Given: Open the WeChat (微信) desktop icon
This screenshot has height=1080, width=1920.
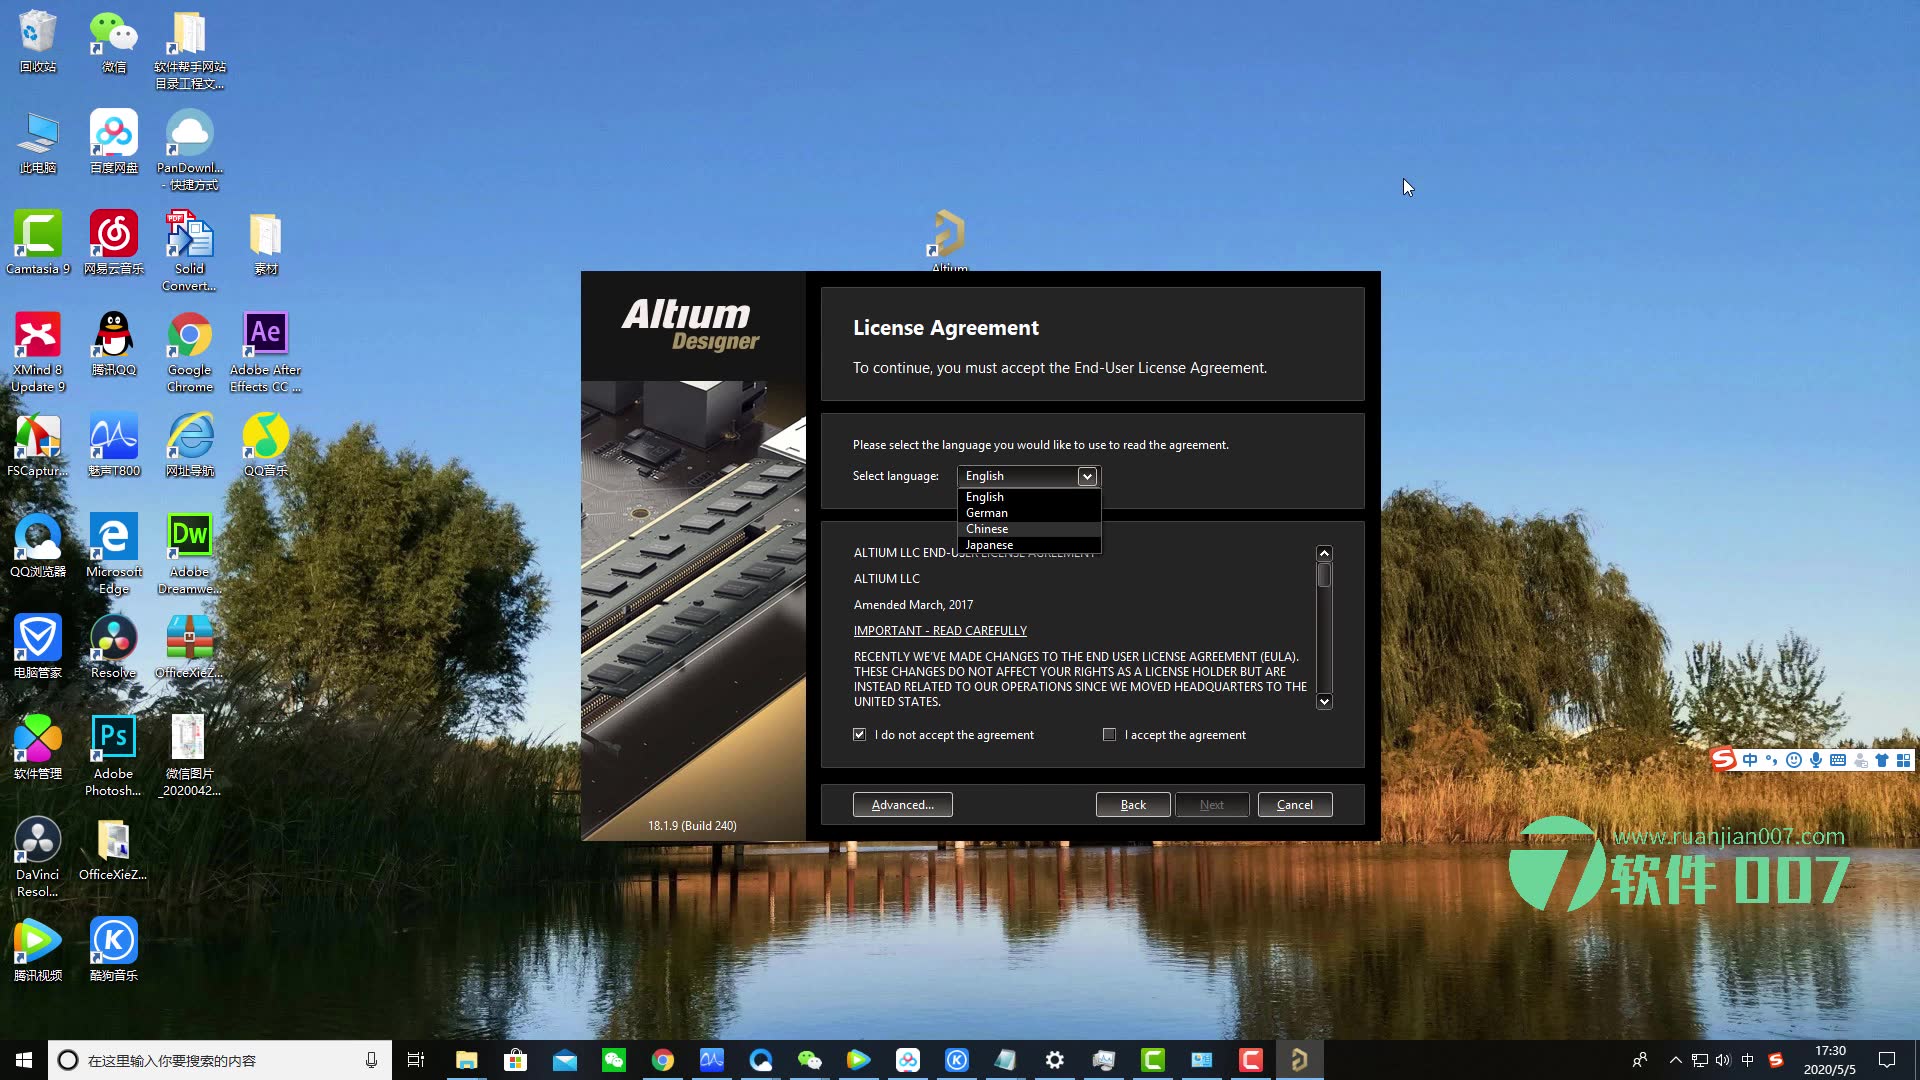Looking at the screenshot, I should tap(114, 42).
